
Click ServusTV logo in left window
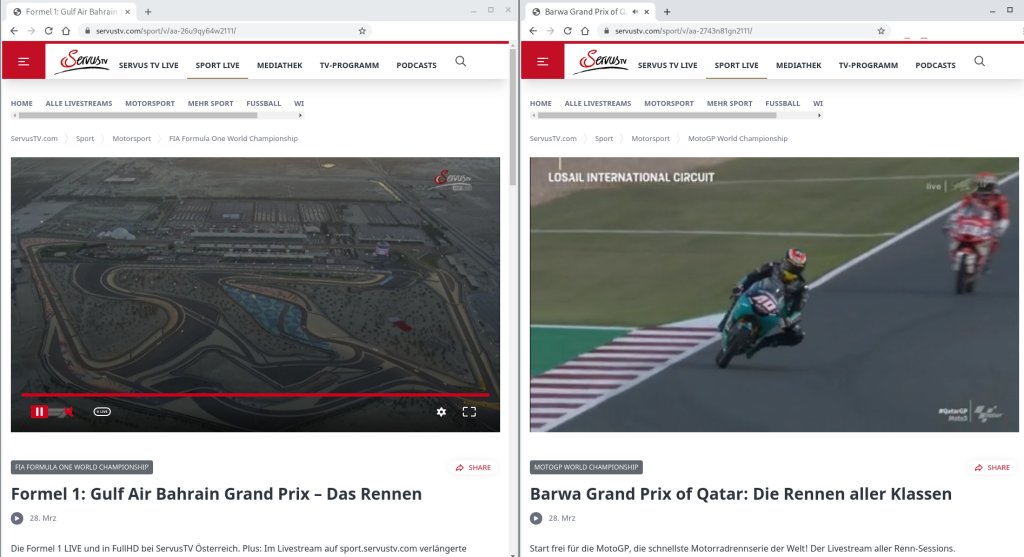[x=82, y=61]
